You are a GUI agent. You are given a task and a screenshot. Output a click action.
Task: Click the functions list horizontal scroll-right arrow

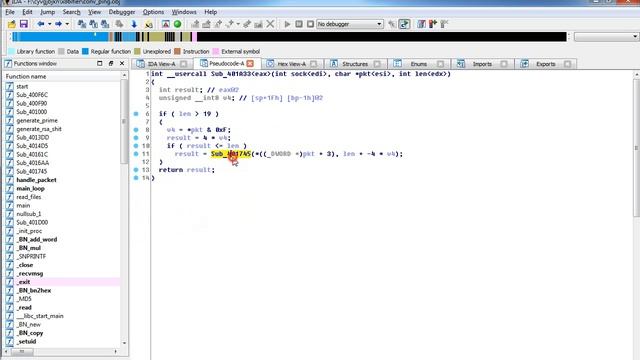pyautogui.click(x=116, y=351)
